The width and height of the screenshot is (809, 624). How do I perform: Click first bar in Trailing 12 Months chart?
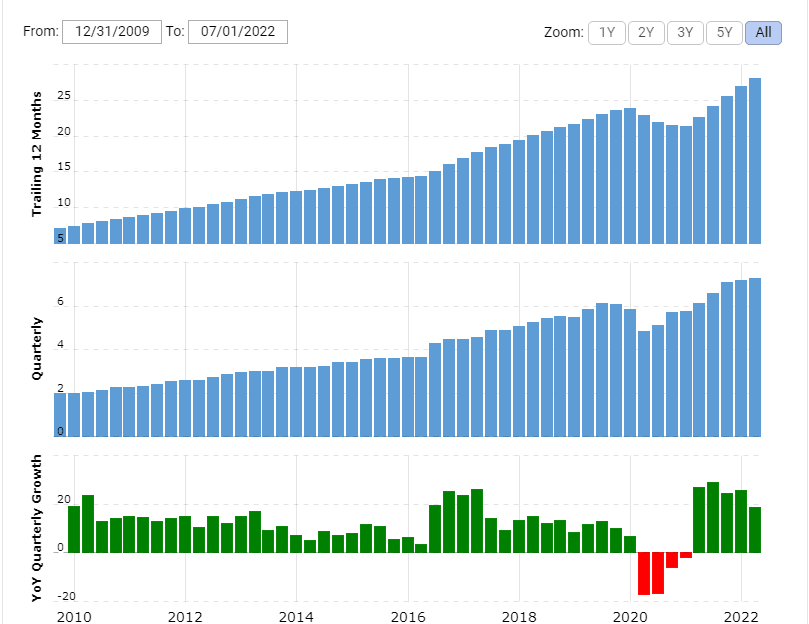[x=74, y=235]
